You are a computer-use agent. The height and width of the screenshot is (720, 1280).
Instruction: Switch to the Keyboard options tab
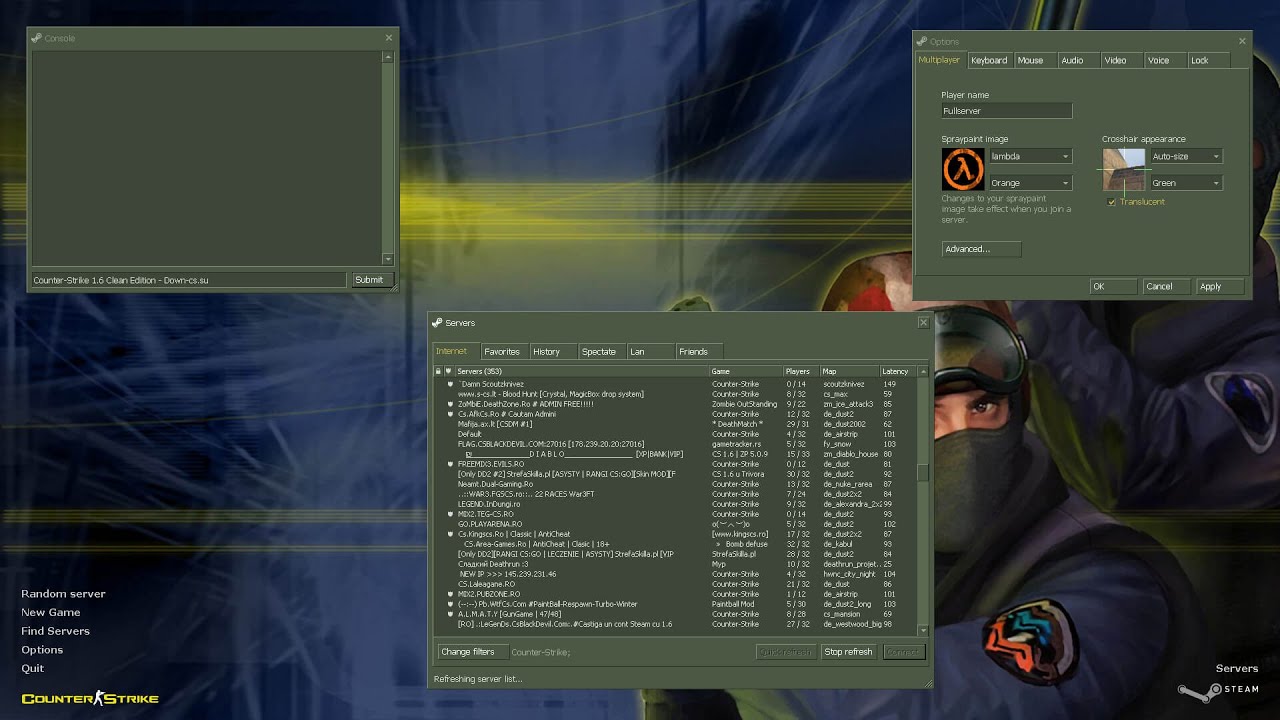pos(989,60)
